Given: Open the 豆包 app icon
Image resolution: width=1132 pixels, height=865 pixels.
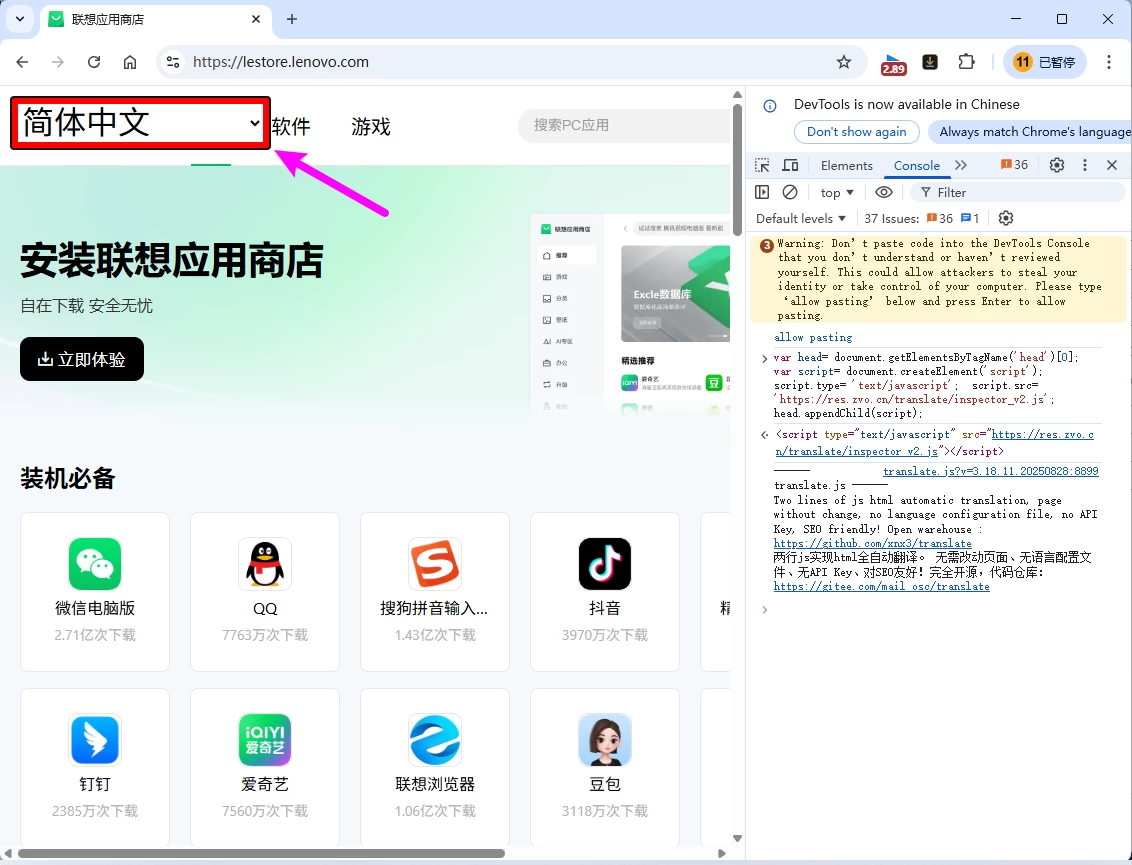Looking at the screenshot, I should pyautogui.click(x=605, y=739).
